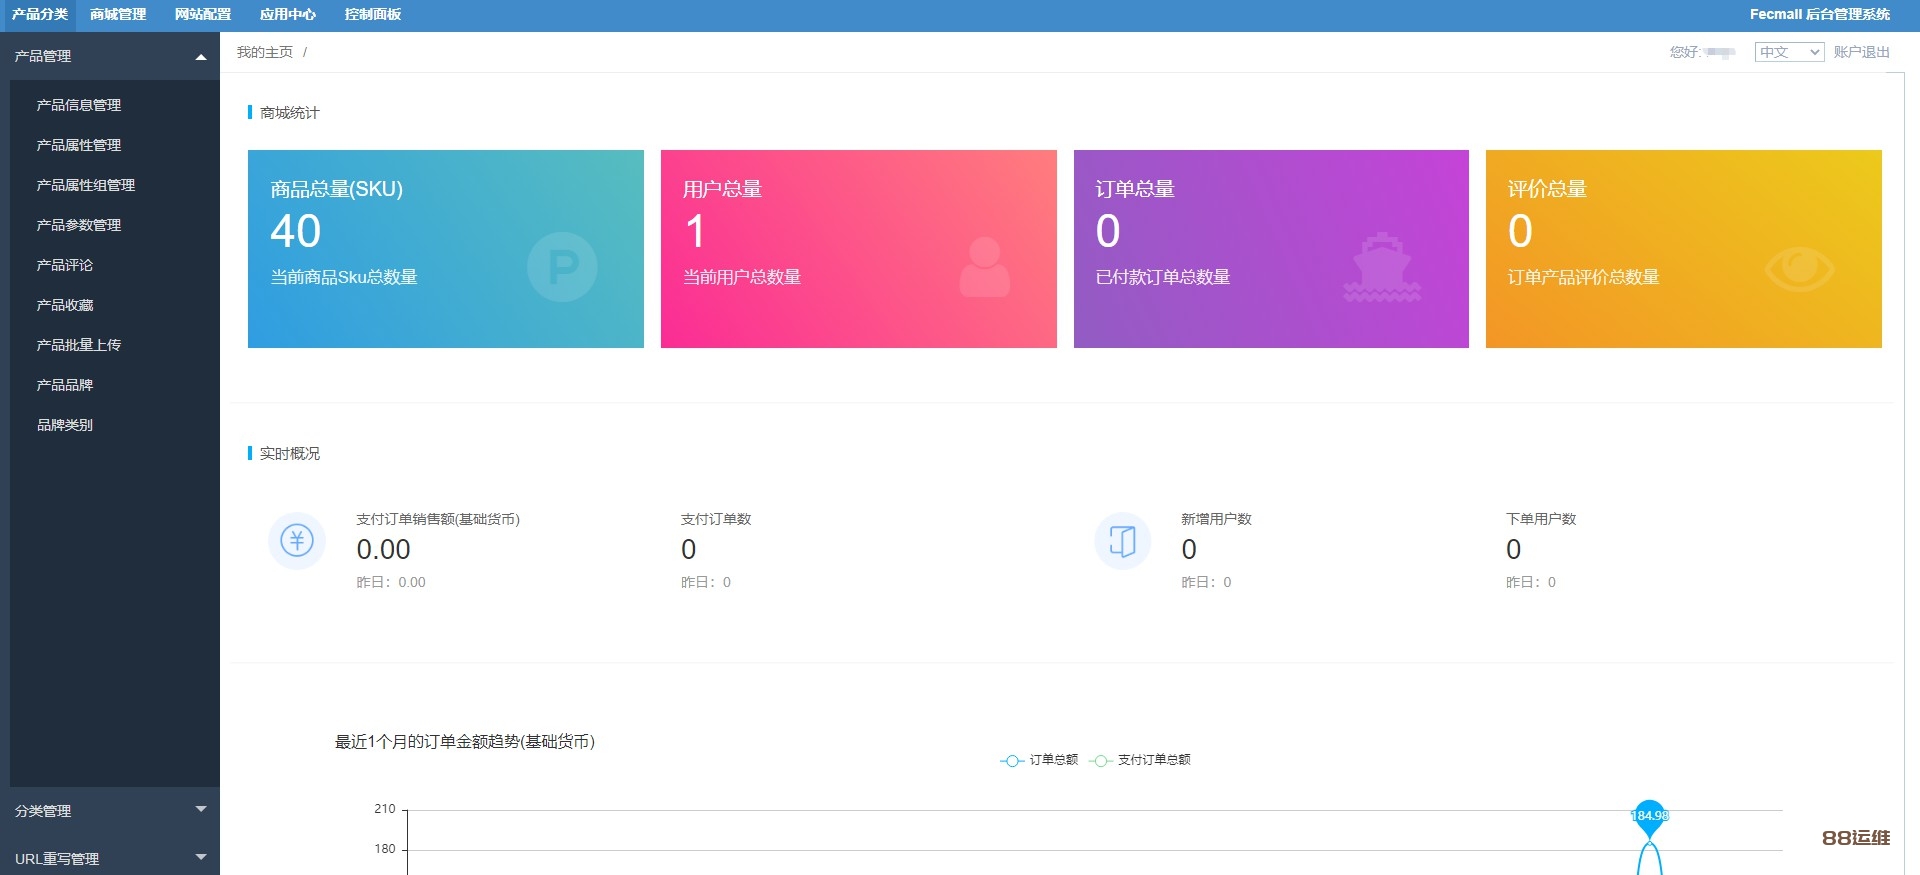
Task: Click the 用户总量 card title
Action: (722, 189)
